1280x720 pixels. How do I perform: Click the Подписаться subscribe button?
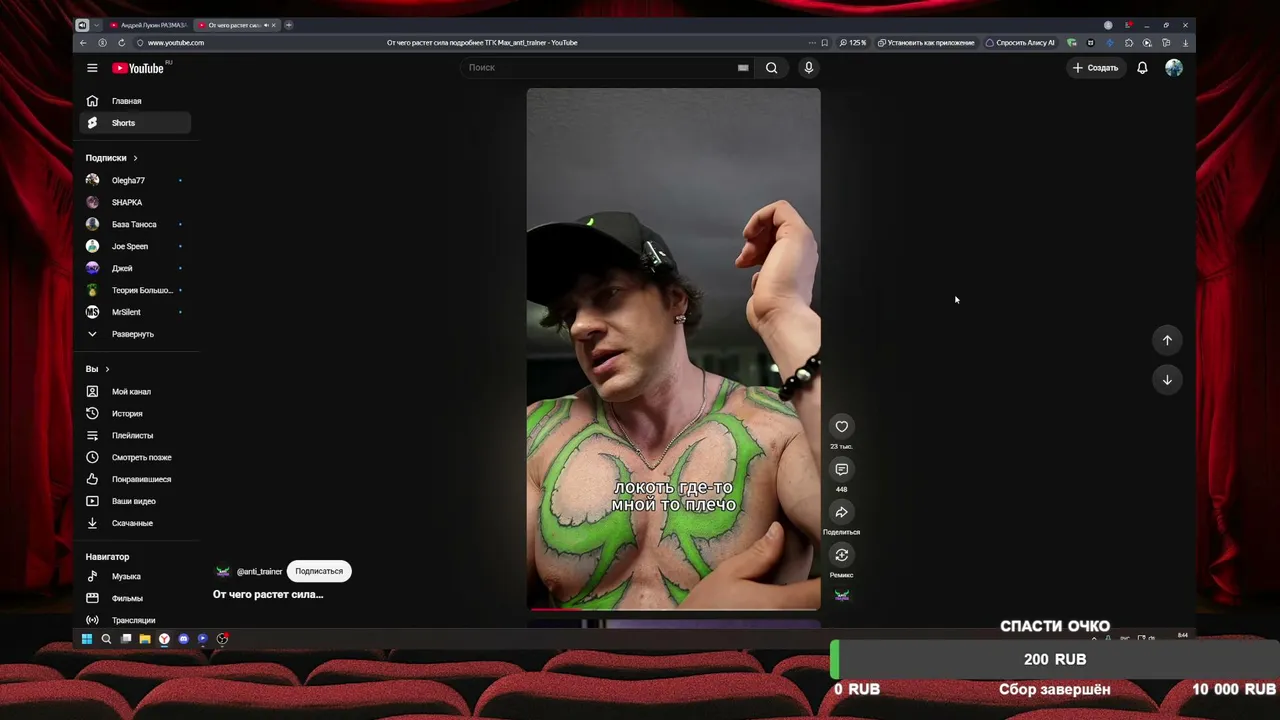click(x=319, y=572)
